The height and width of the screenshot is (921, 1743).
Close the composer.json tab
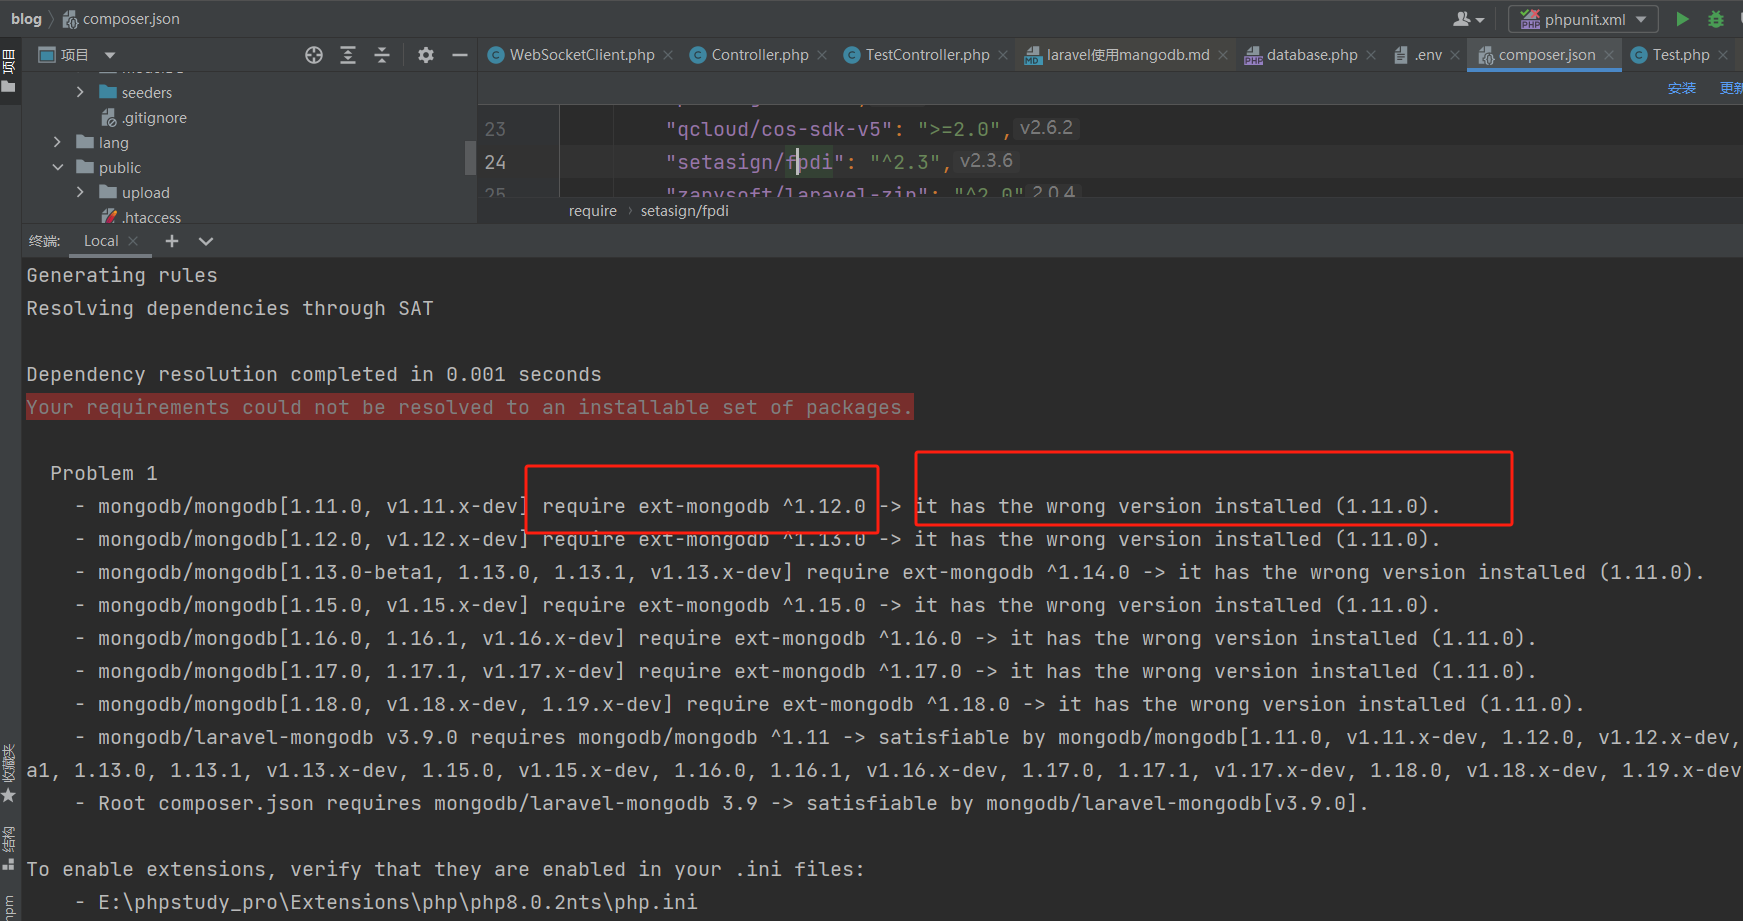pyautogui.click(x=1609, y=55)
